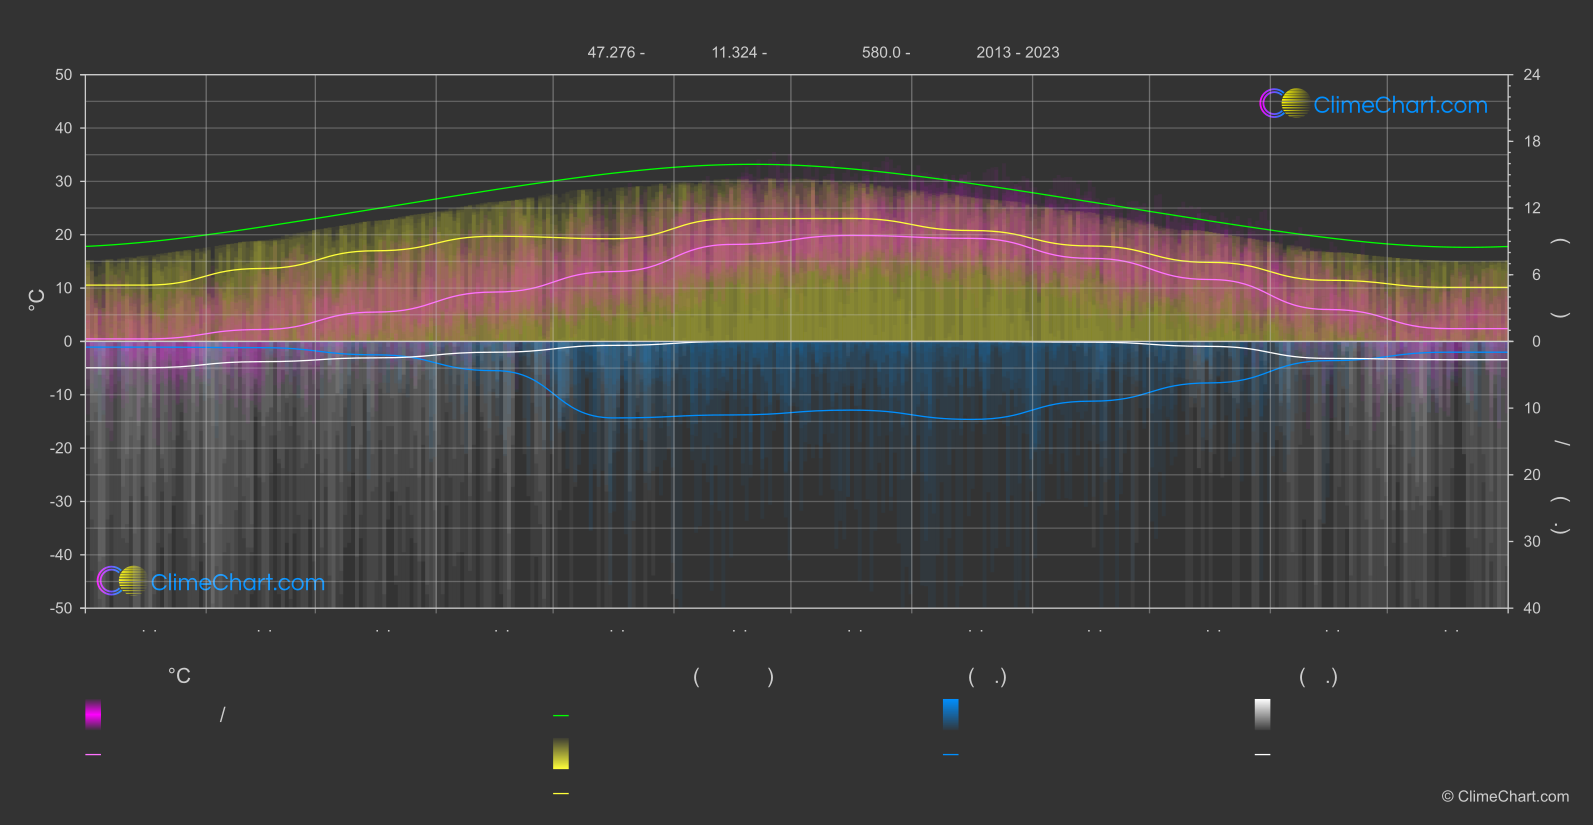Viewport: 1593px width, 825px height.
Task: Toggle the yellow line legend marker
Action: pos(561,793)
